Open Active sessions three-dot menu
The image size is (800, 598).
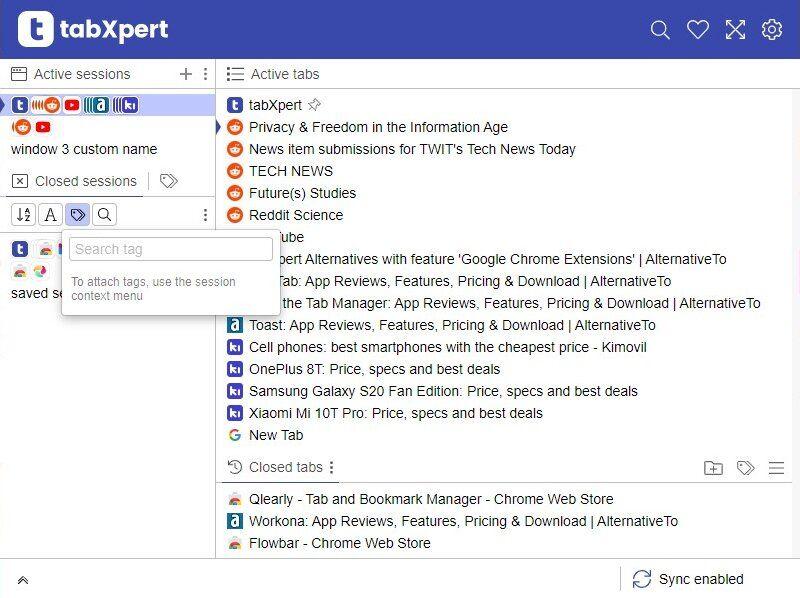(206, 74)
